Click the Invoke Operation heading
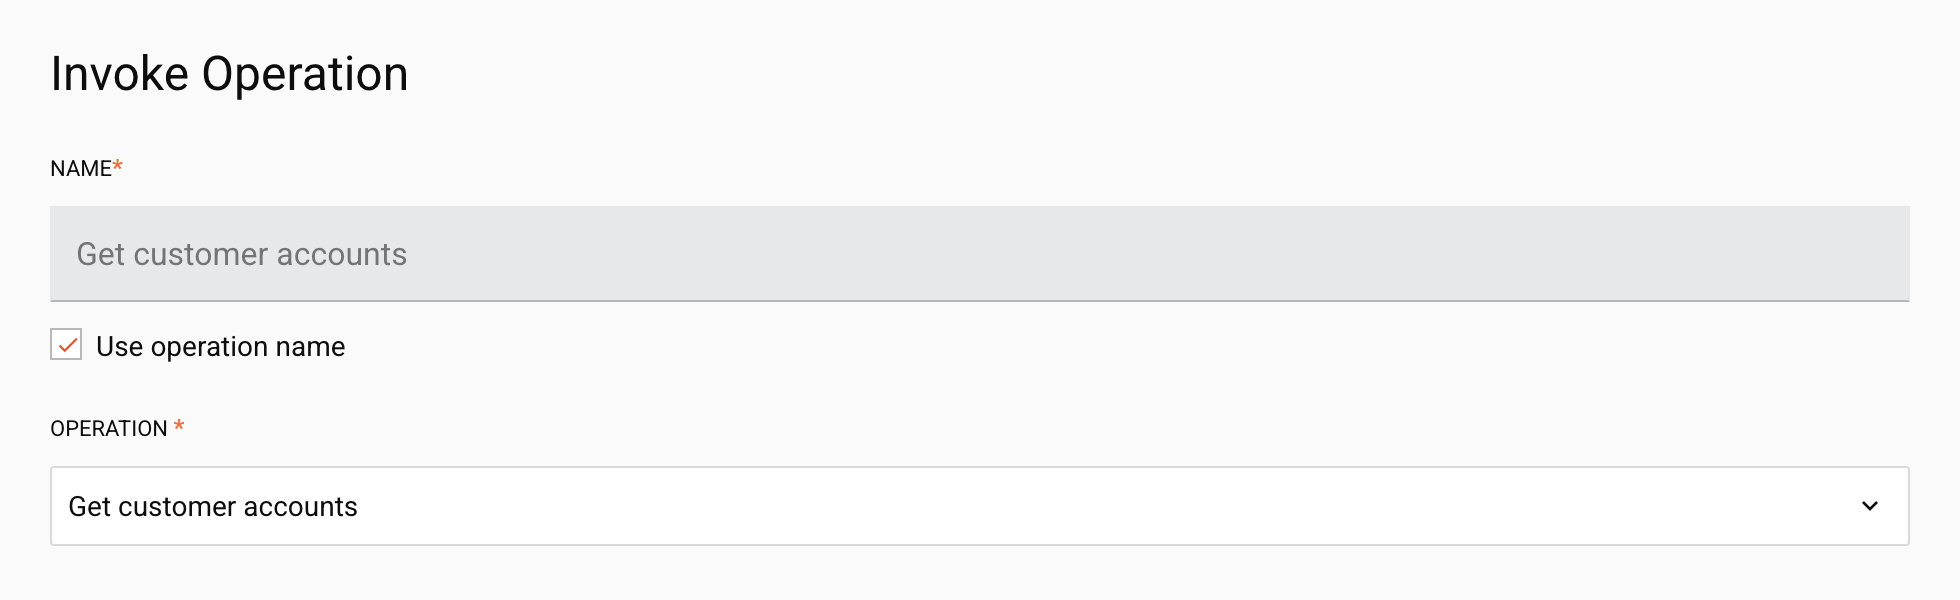This screenshot has width=1960, height=600. 229,74
